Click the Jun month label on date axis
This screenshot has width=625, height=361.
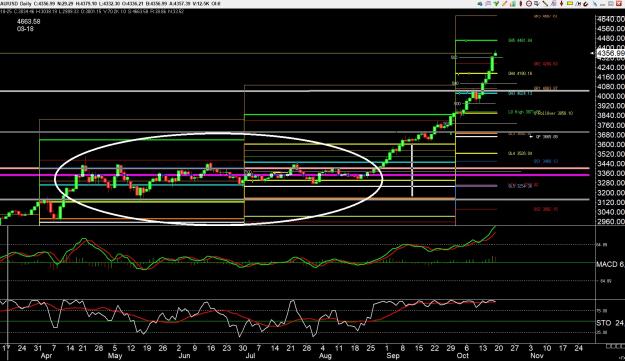click(184, 355)
